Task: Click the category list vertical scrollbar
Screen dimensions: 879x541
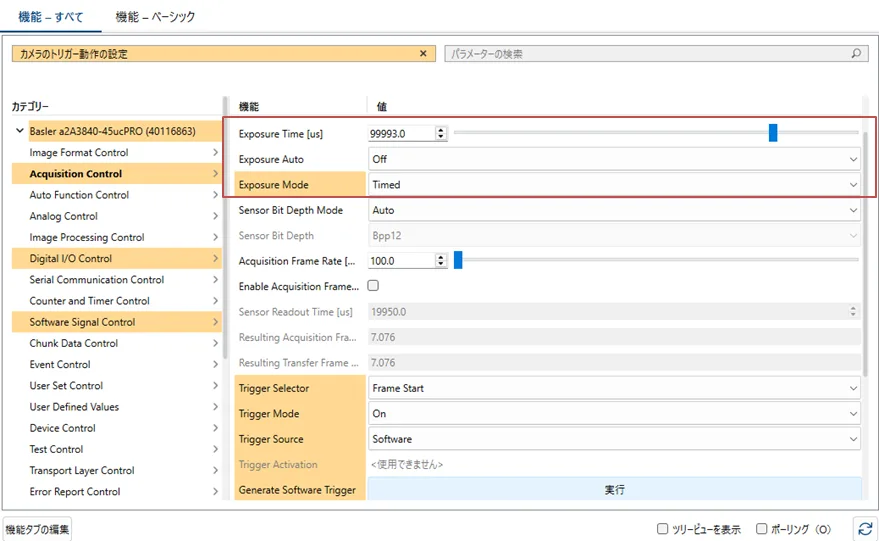Action: click(225, 227)
